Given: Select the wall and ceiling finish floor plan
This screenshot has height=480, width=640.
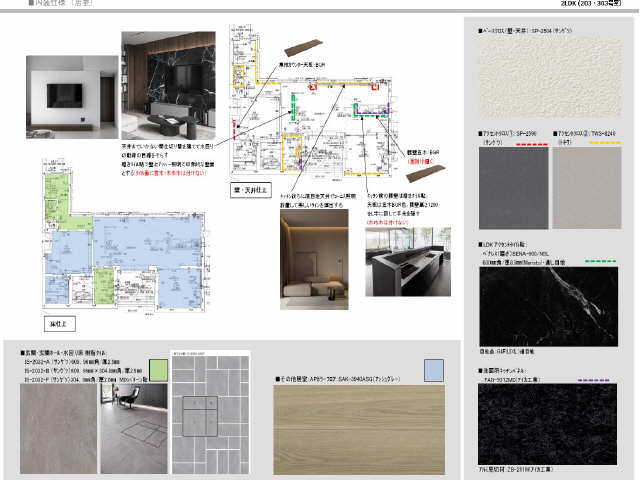Looking at the screenshot, I should point(312,101).
